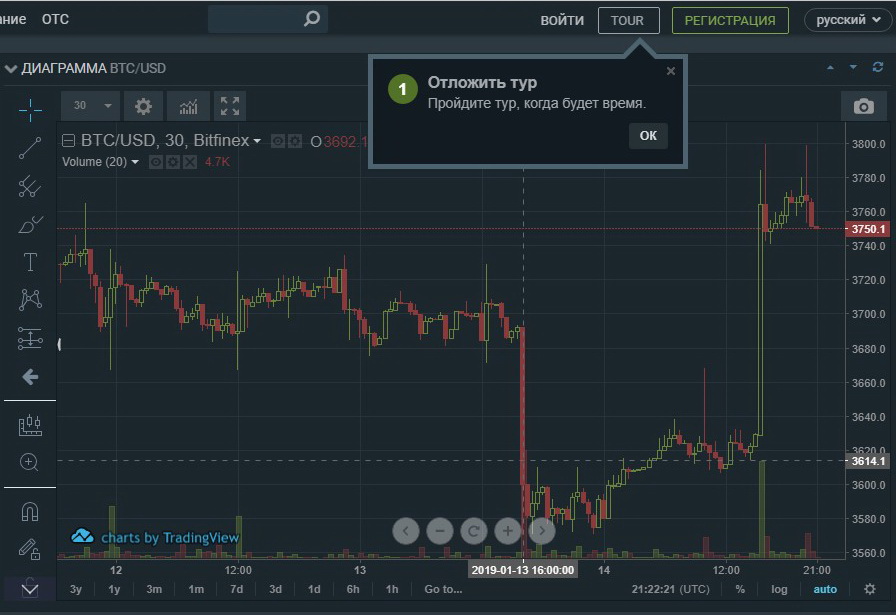The height and width of the screenshot is (615, 896).
Task: Collapse the ДИАГРАММА BTC/USD section
Action: (11, 69)
